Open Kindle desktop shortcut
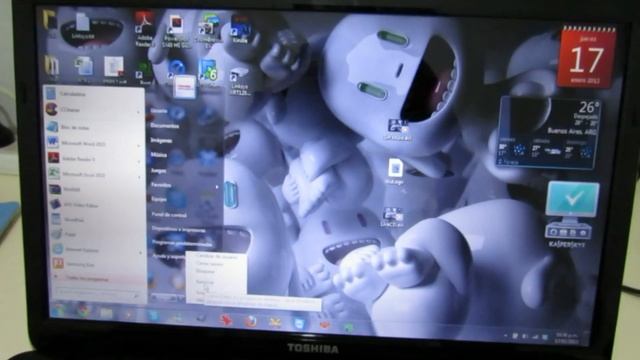 [x=241, y=29]
